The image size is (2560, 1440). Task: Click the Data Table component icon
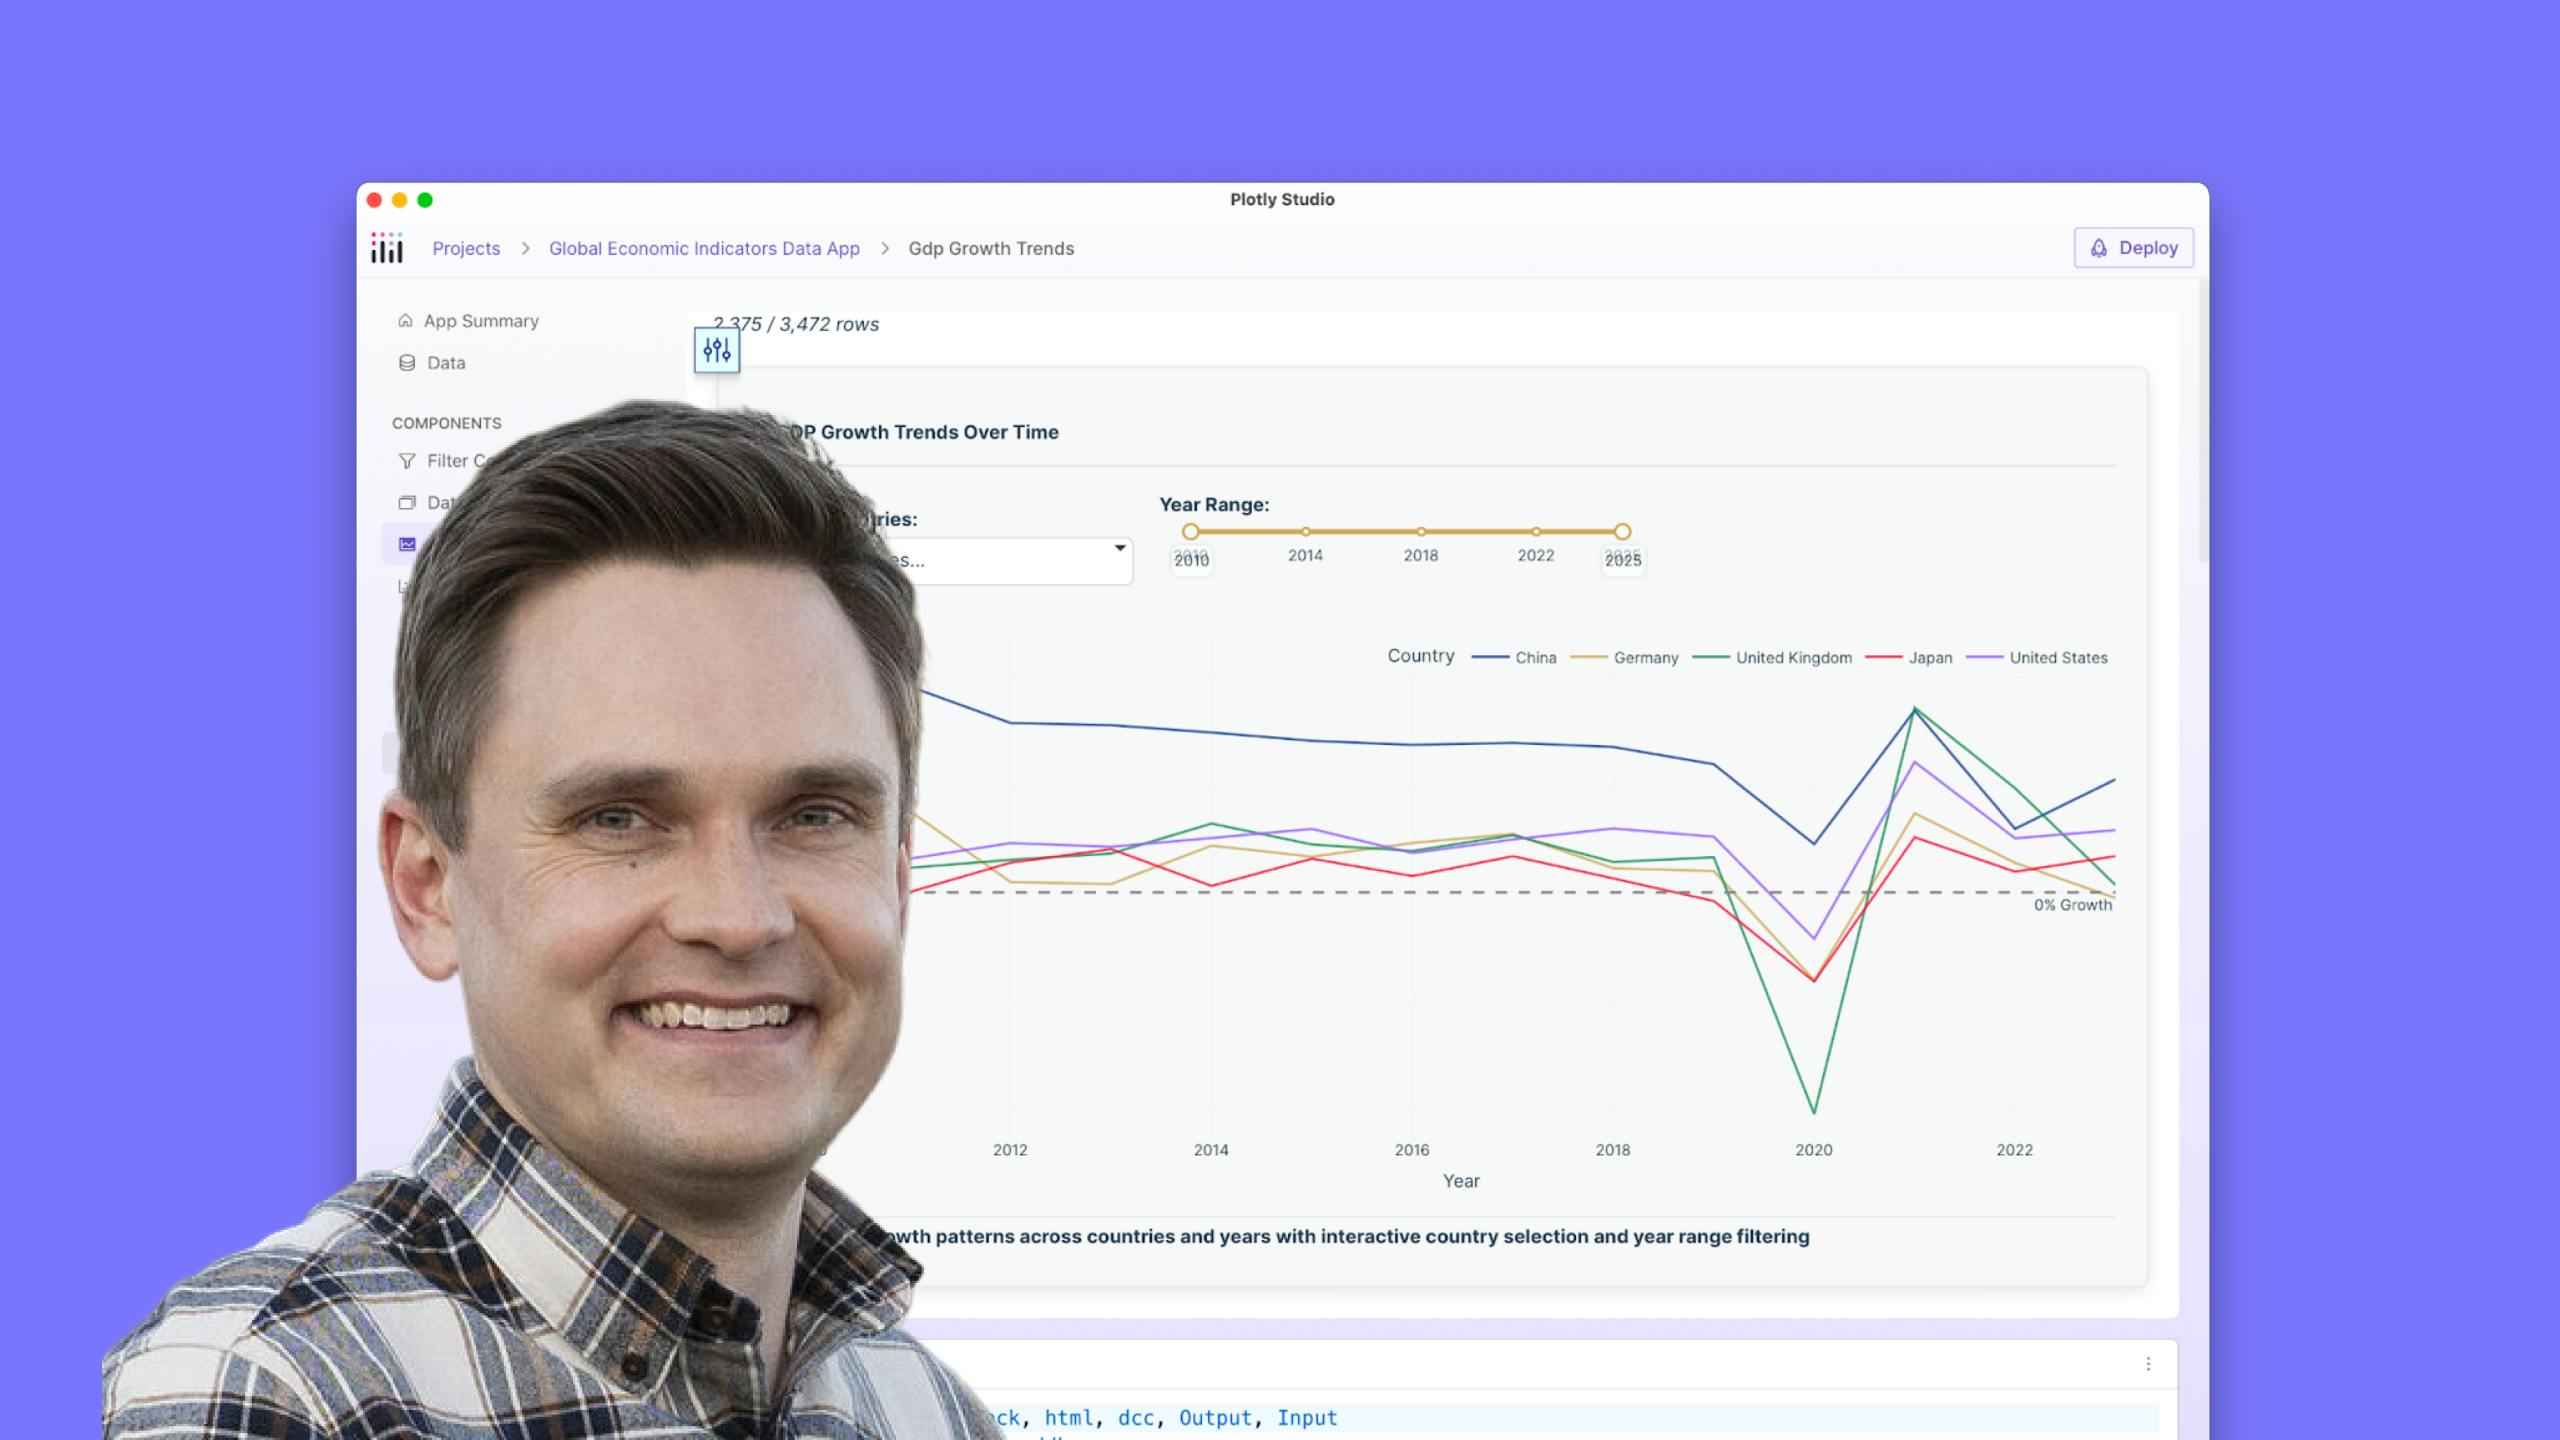(x=407, y=502)
